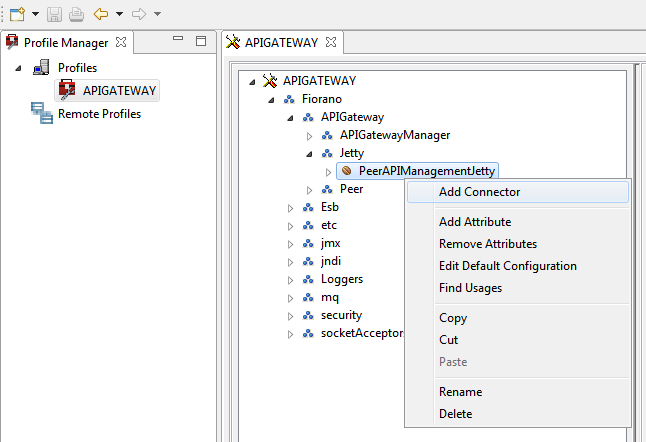Click the Back navigation arrow icon

point(101,14)
